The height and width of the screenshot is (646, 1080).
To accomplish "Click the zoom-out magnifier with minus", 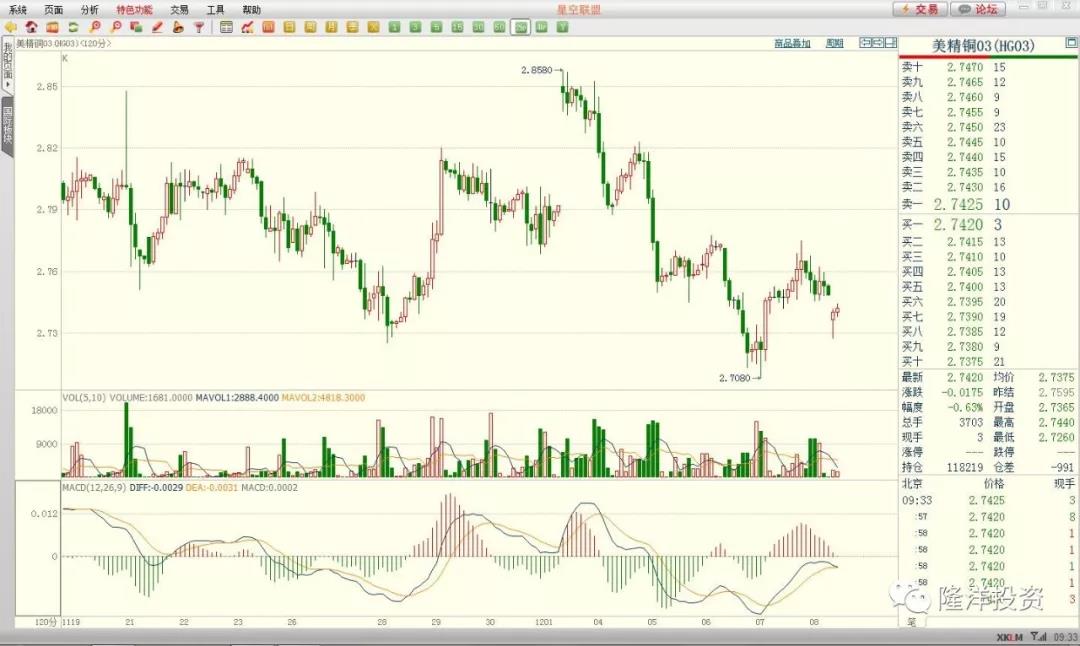I will tap(115, 28).
